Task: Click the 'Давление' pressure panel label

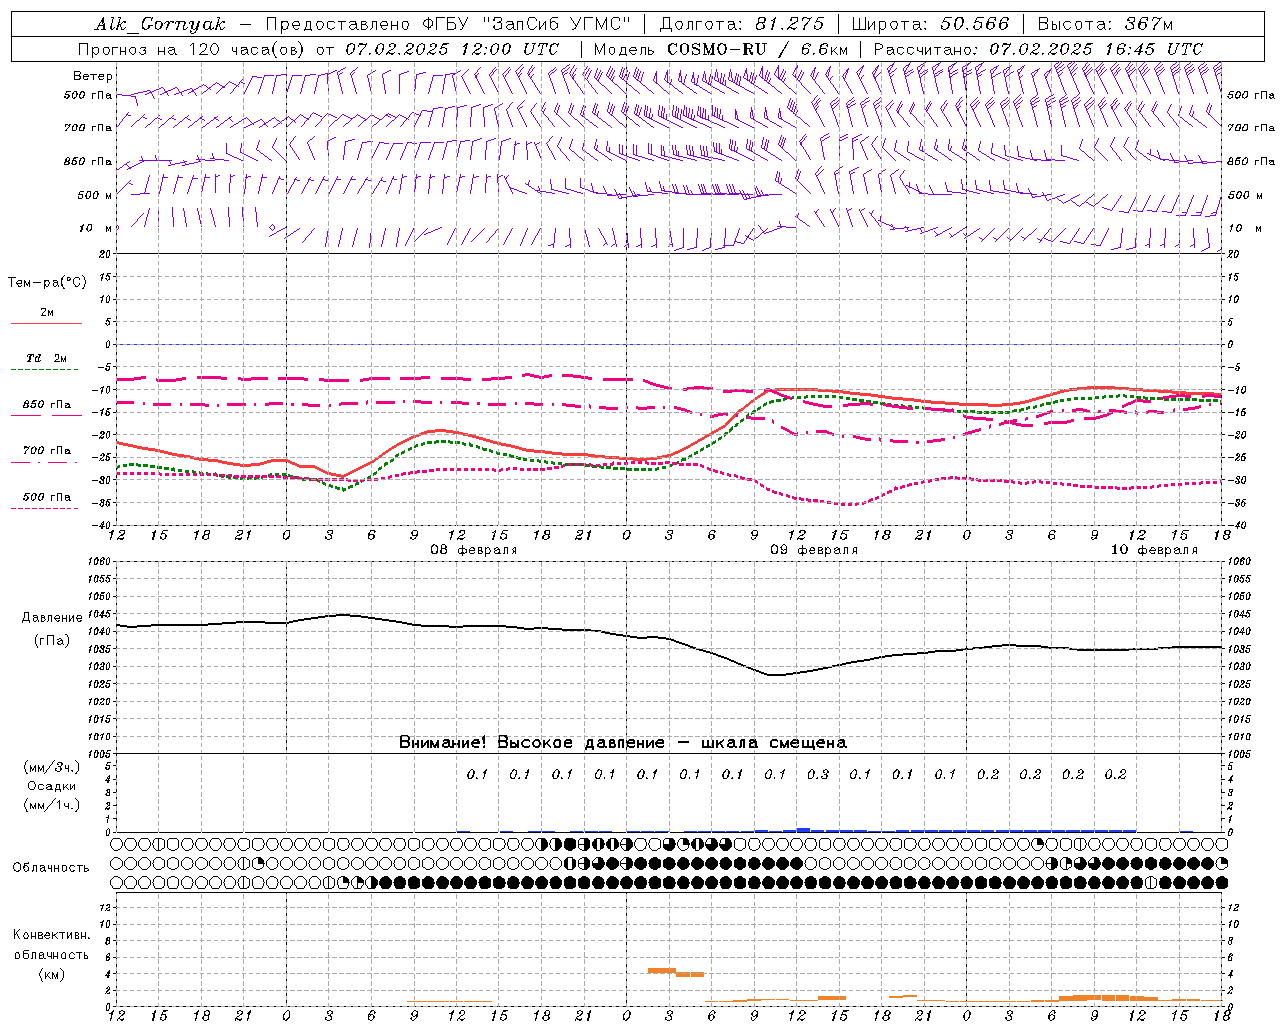Action: [x=52, y=618]
